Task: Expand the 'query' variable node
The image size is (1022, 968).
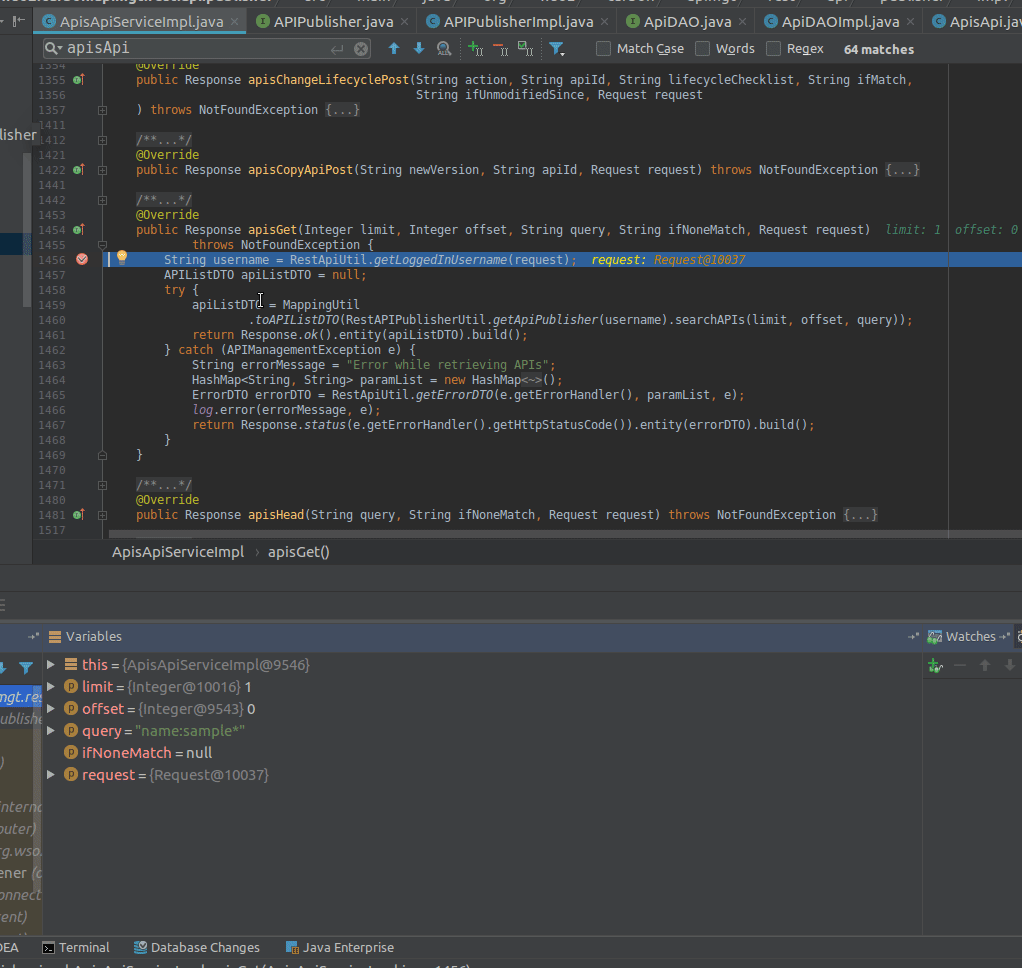Action: (51, 731)
